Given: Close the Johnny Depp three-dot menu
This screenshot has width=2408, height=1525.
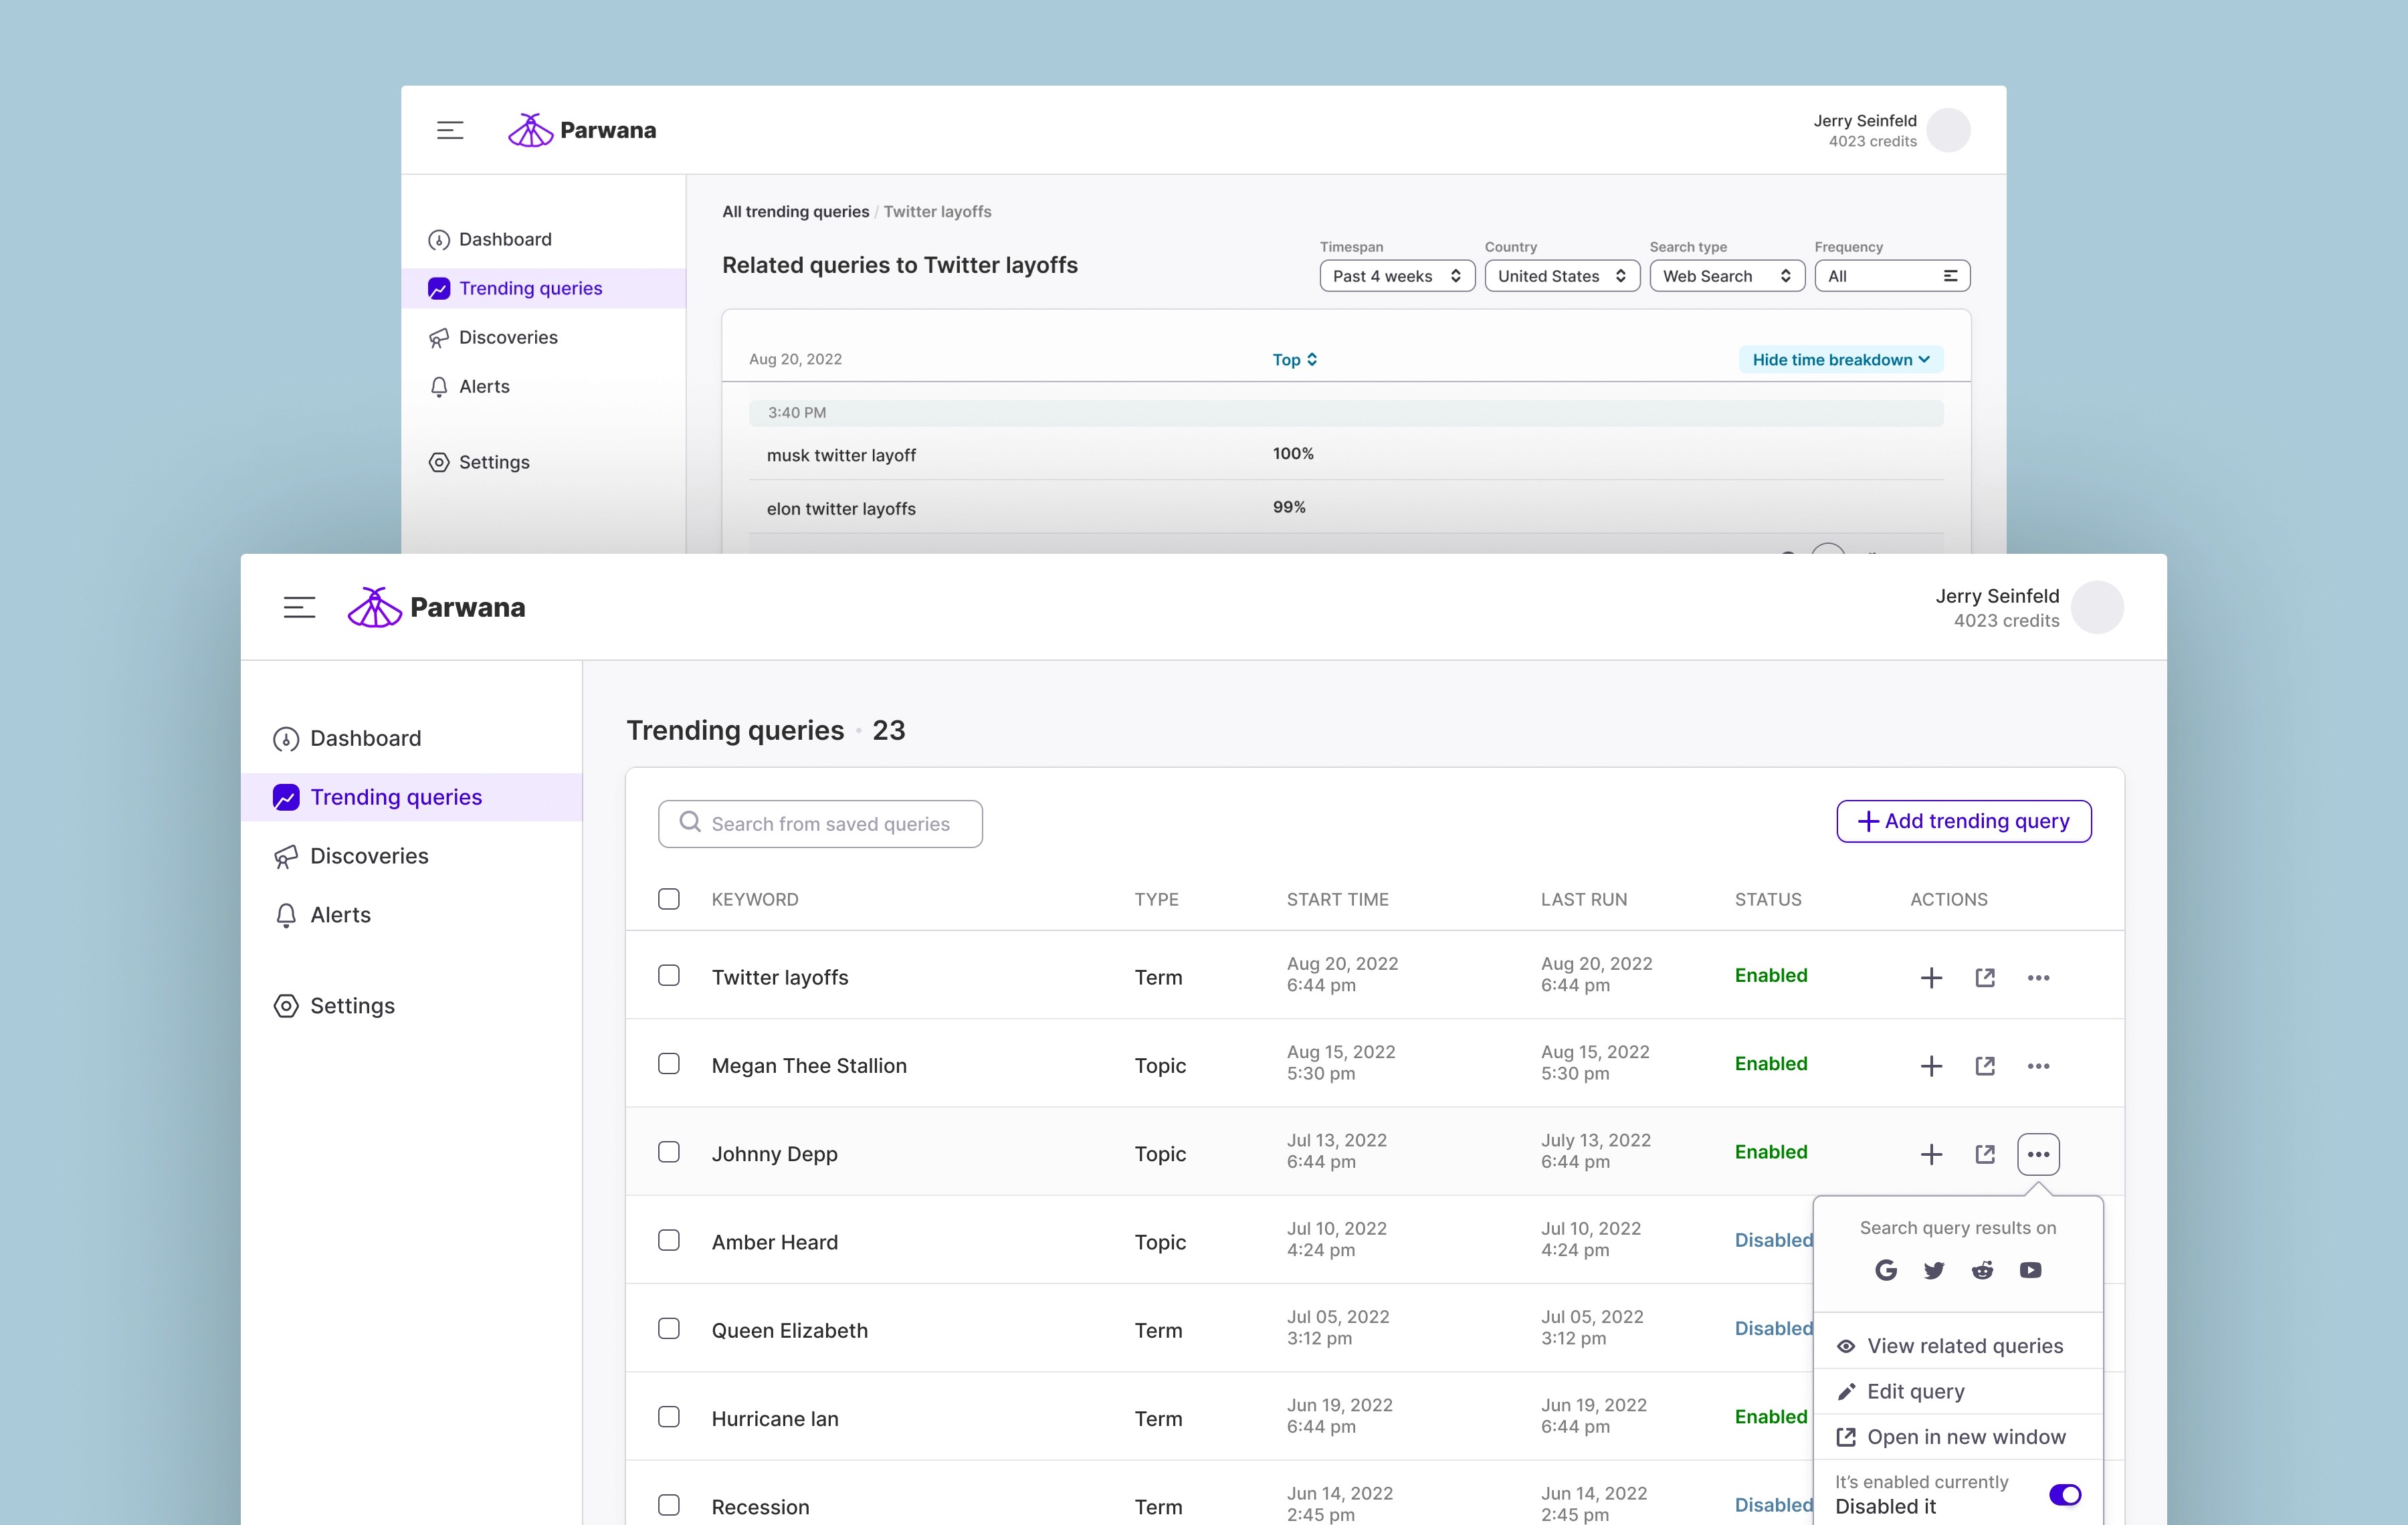Looking at the screenshot, I should [2038, 1154].
